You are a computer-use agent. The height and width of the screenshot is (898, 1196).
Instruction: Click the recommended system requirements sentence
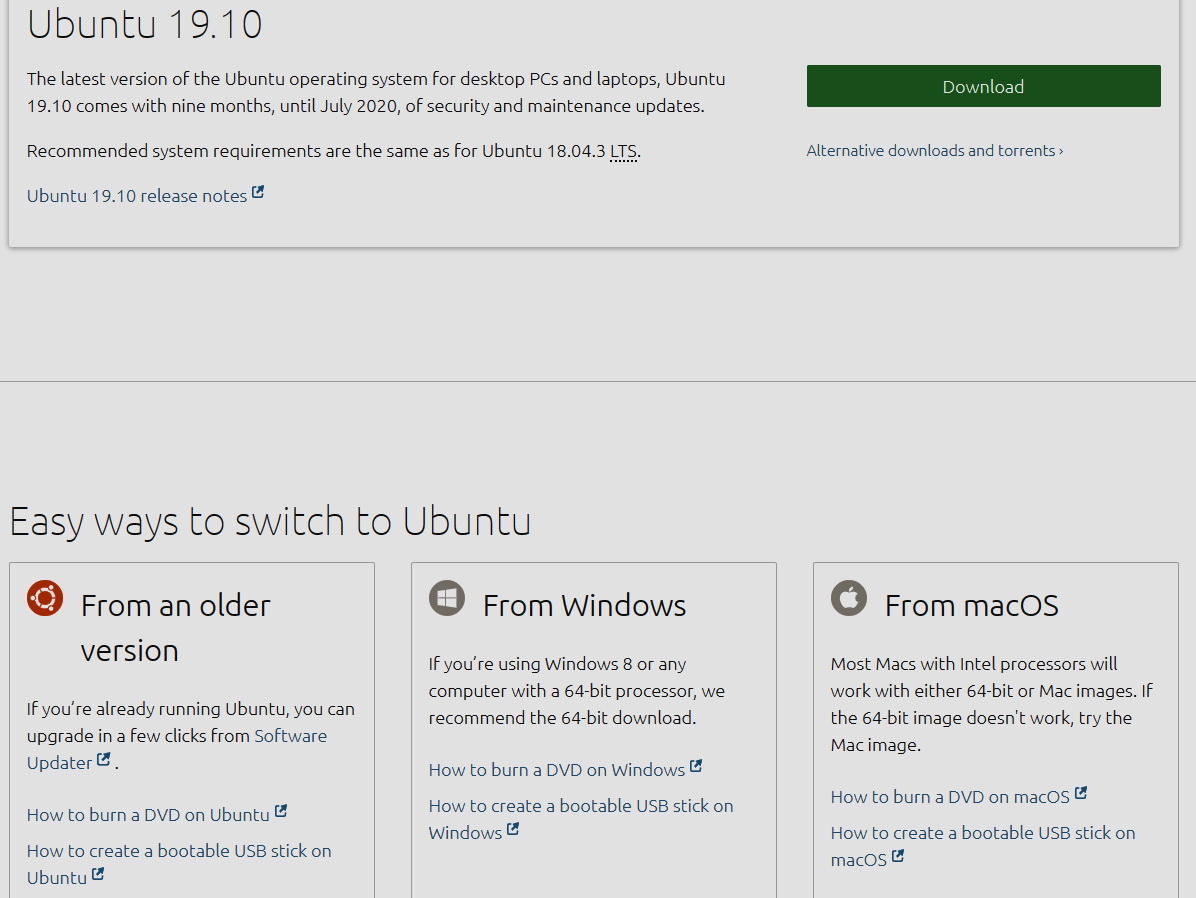[x=333, y=151]
